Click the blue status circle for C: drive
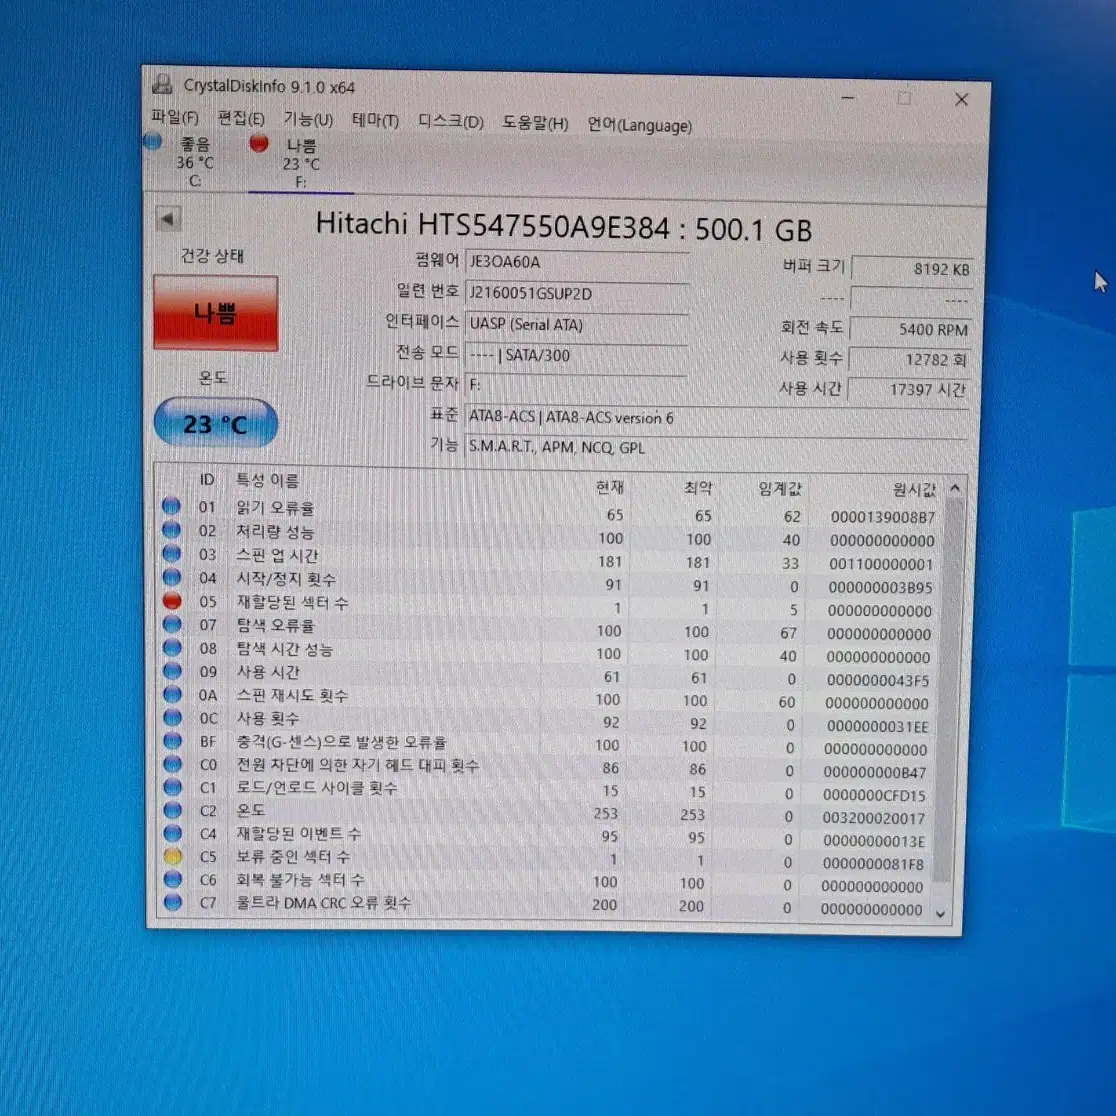The image size is (1116, 1116). click(153, 141)
